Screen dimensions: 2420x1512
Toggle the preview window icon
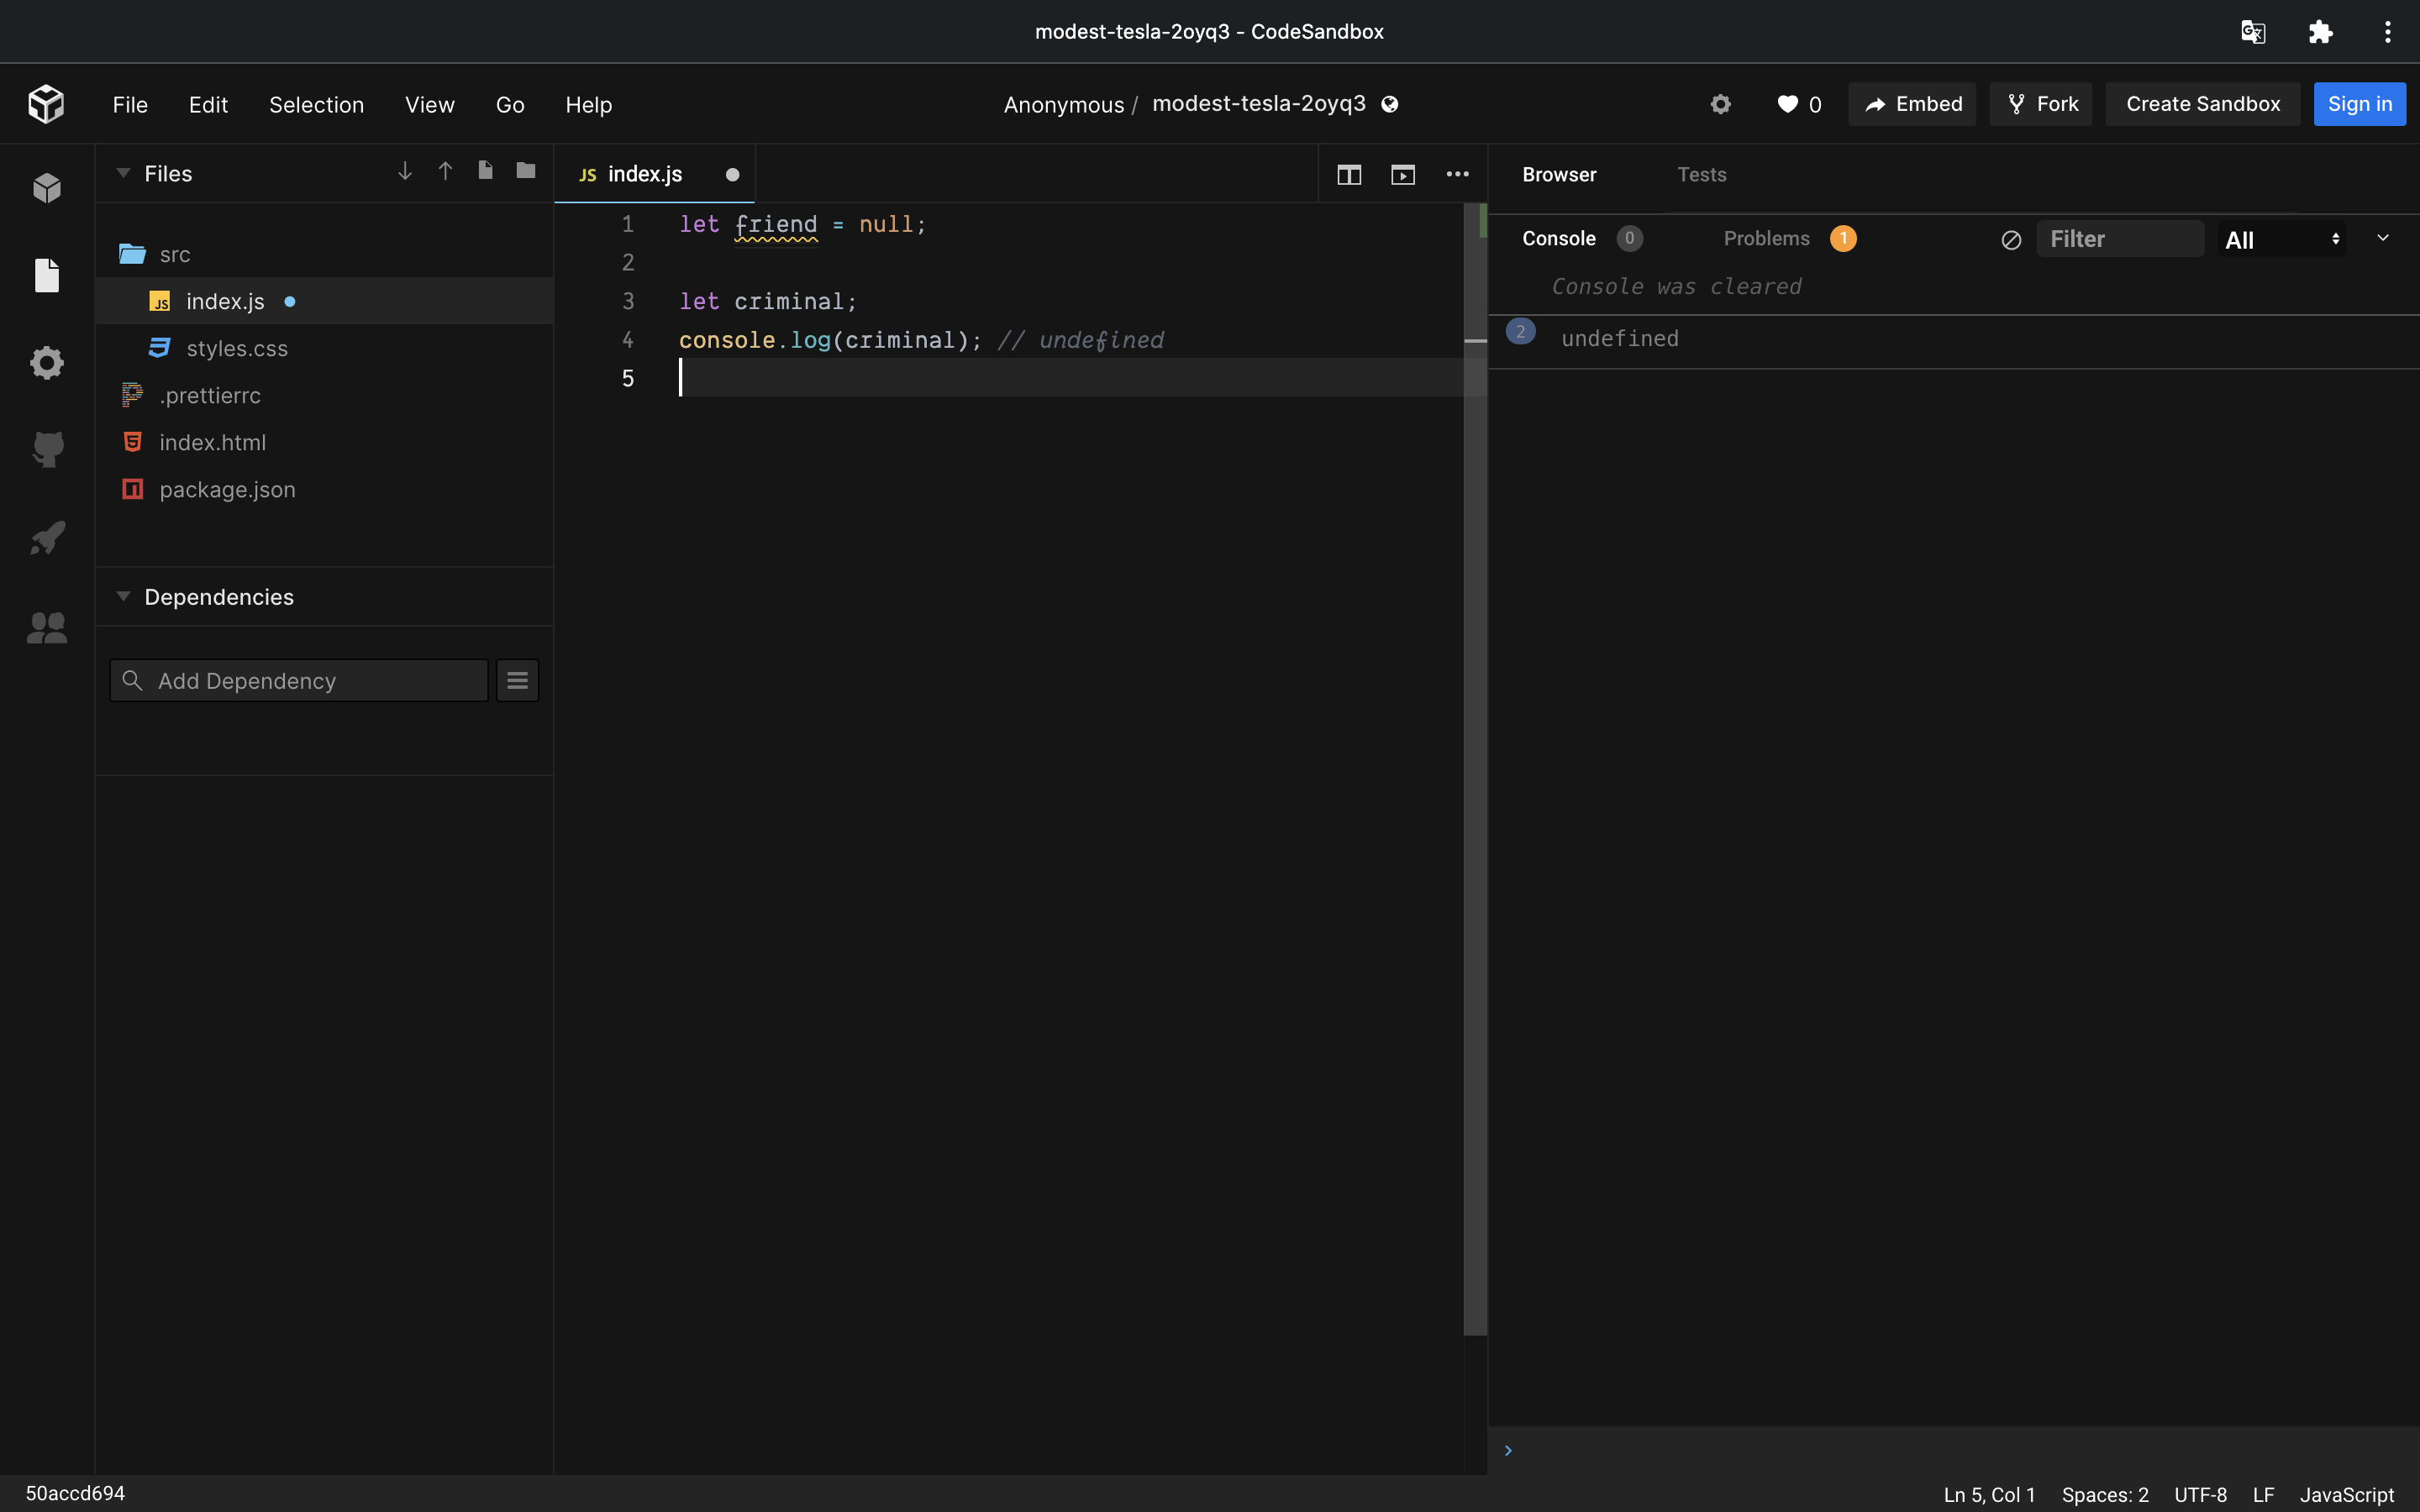1403,175
